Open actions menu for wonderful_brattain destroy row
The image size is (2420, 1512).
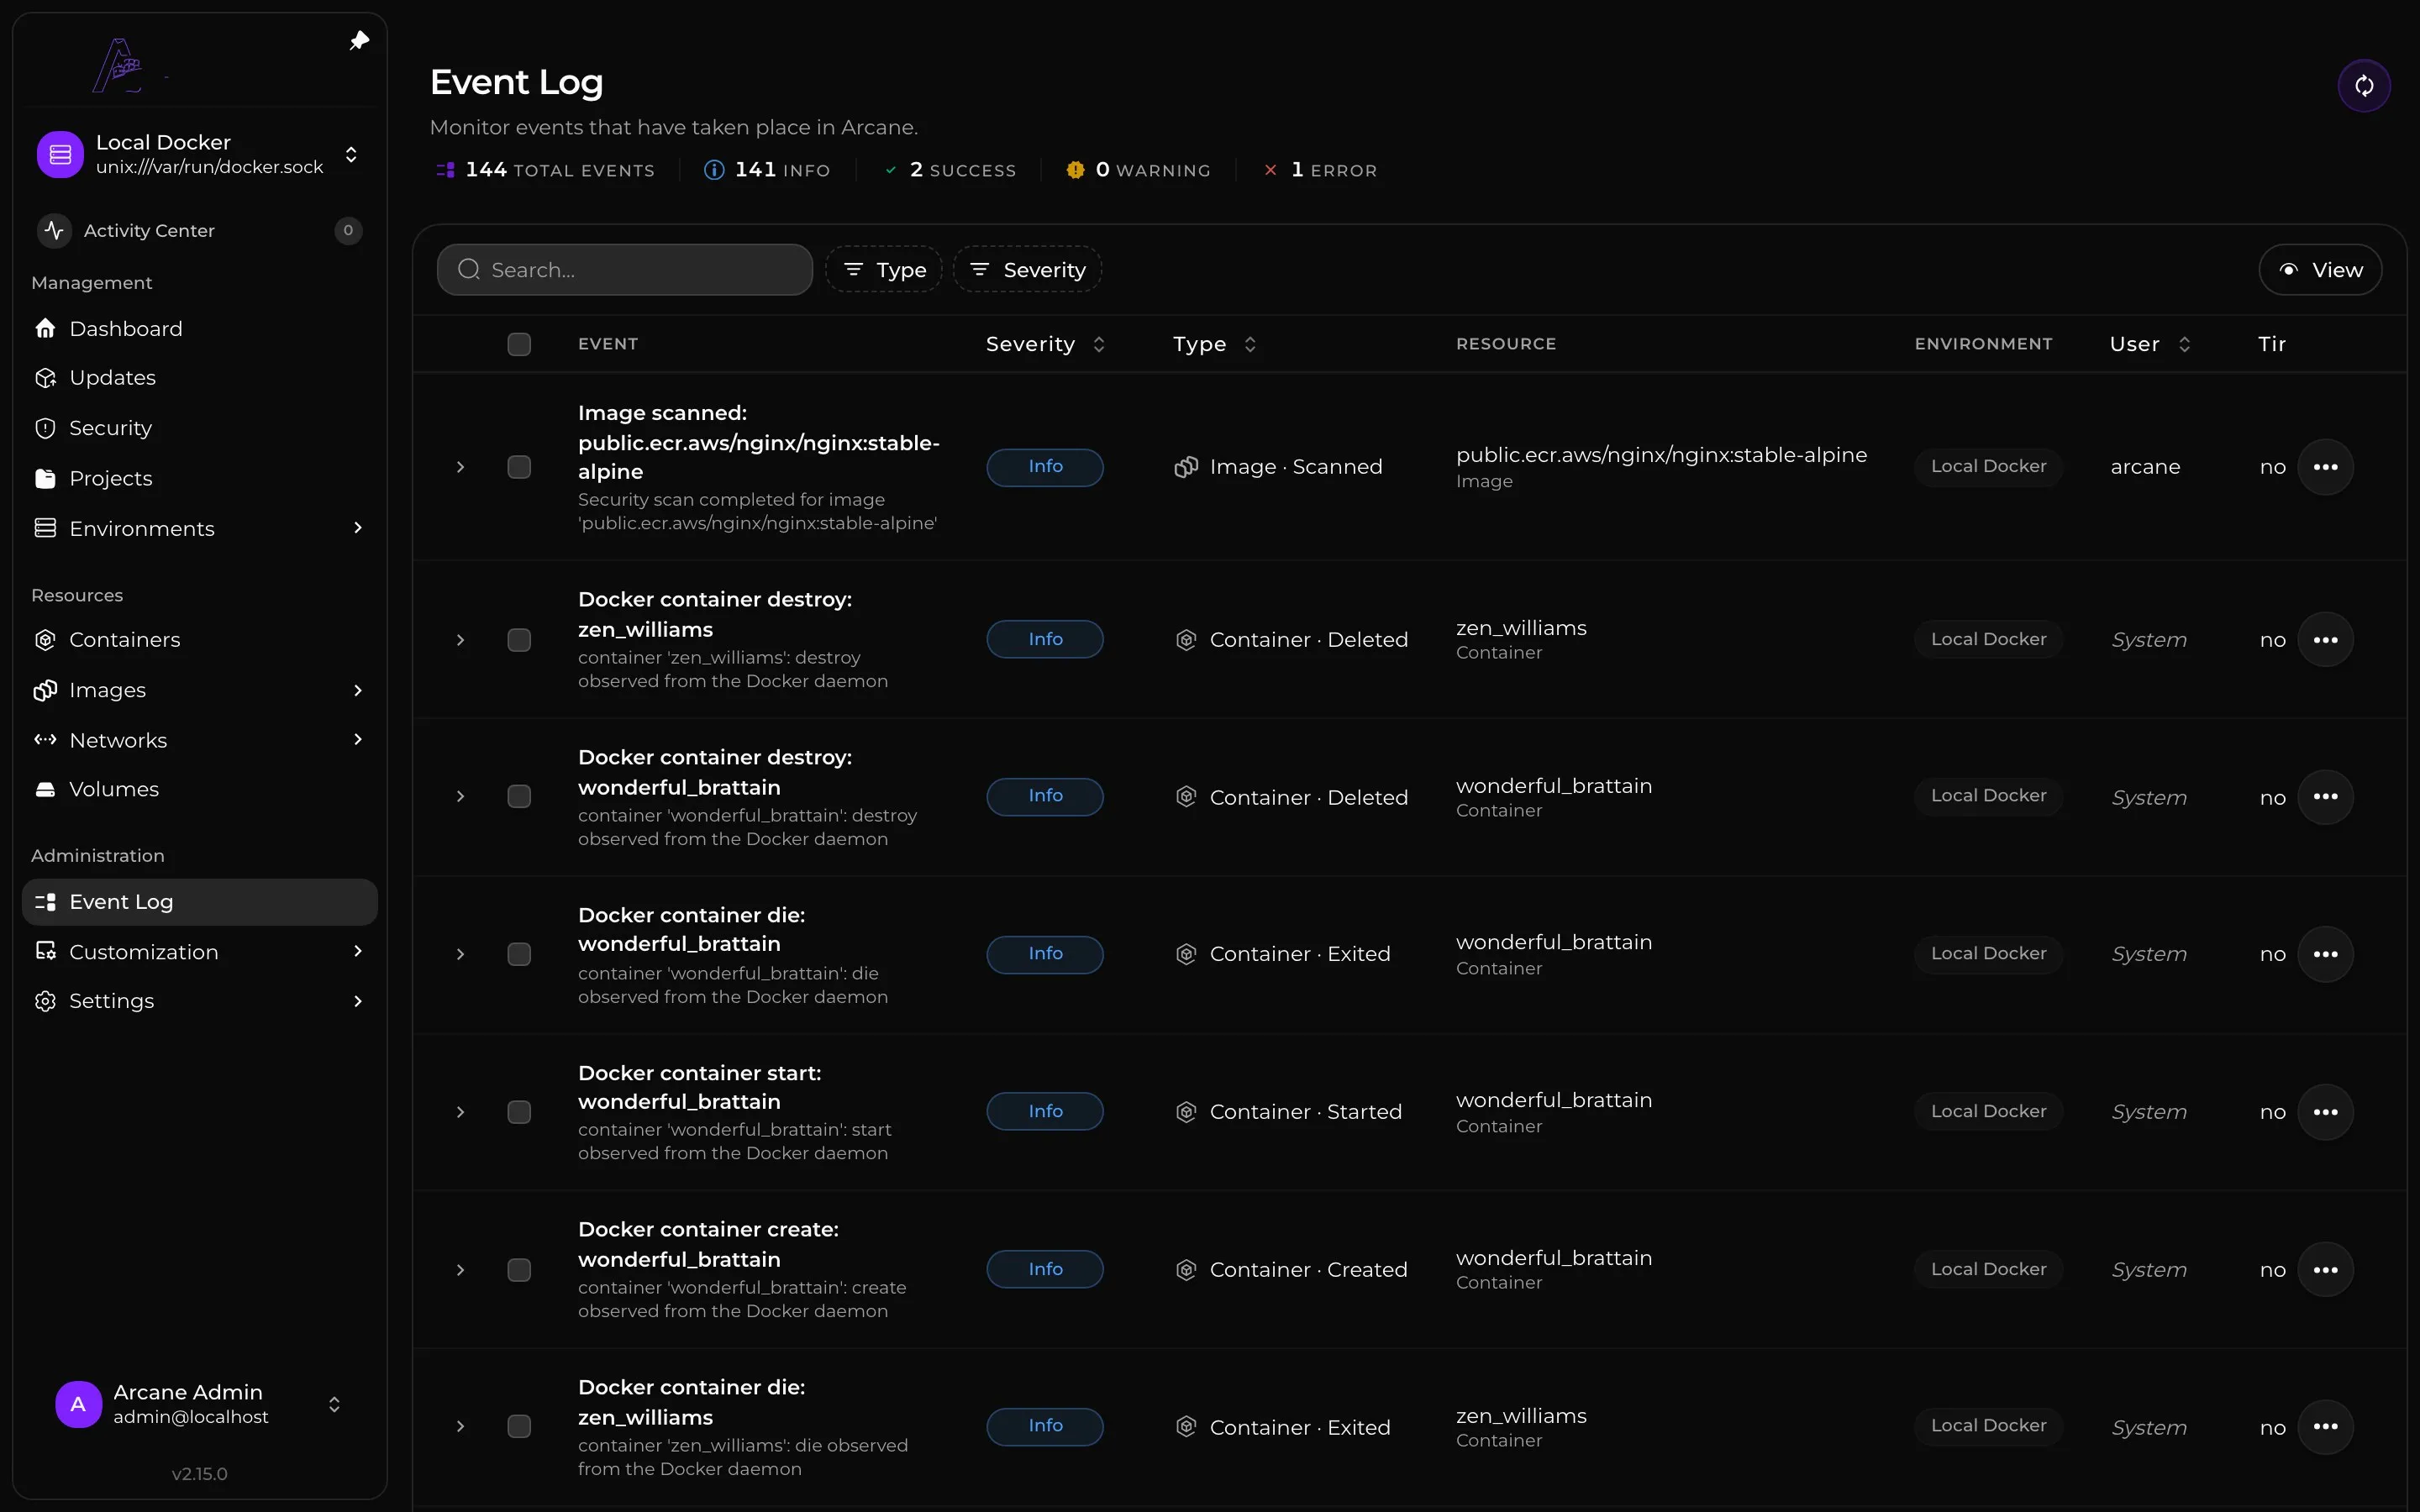(x=2325, y=797)
